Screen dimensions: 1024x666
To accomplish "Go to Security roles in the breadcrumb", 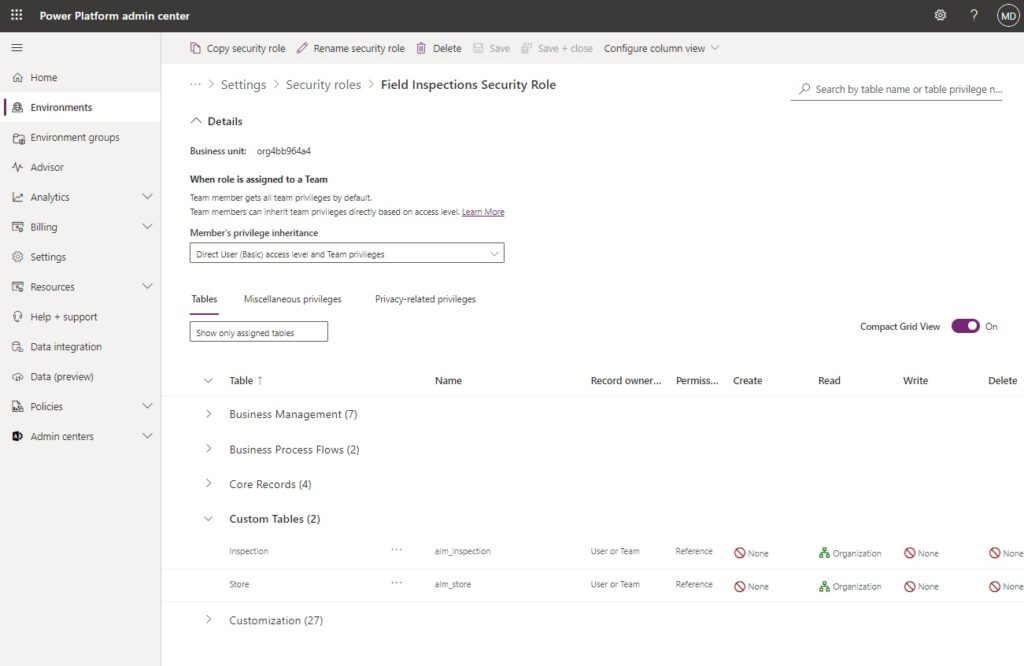I will pos(323,85).
